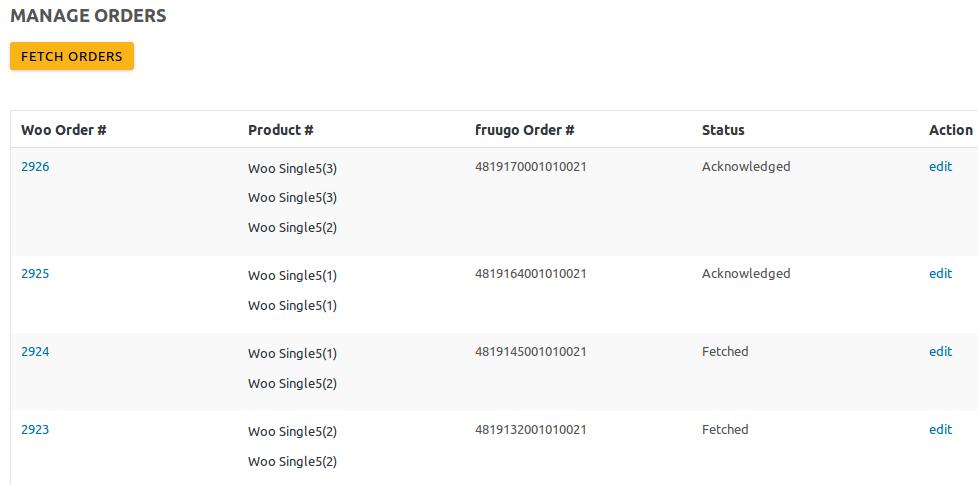The image size is (978, 485).
Task: Click the Status column header
Action: click(x=723, y=130)
